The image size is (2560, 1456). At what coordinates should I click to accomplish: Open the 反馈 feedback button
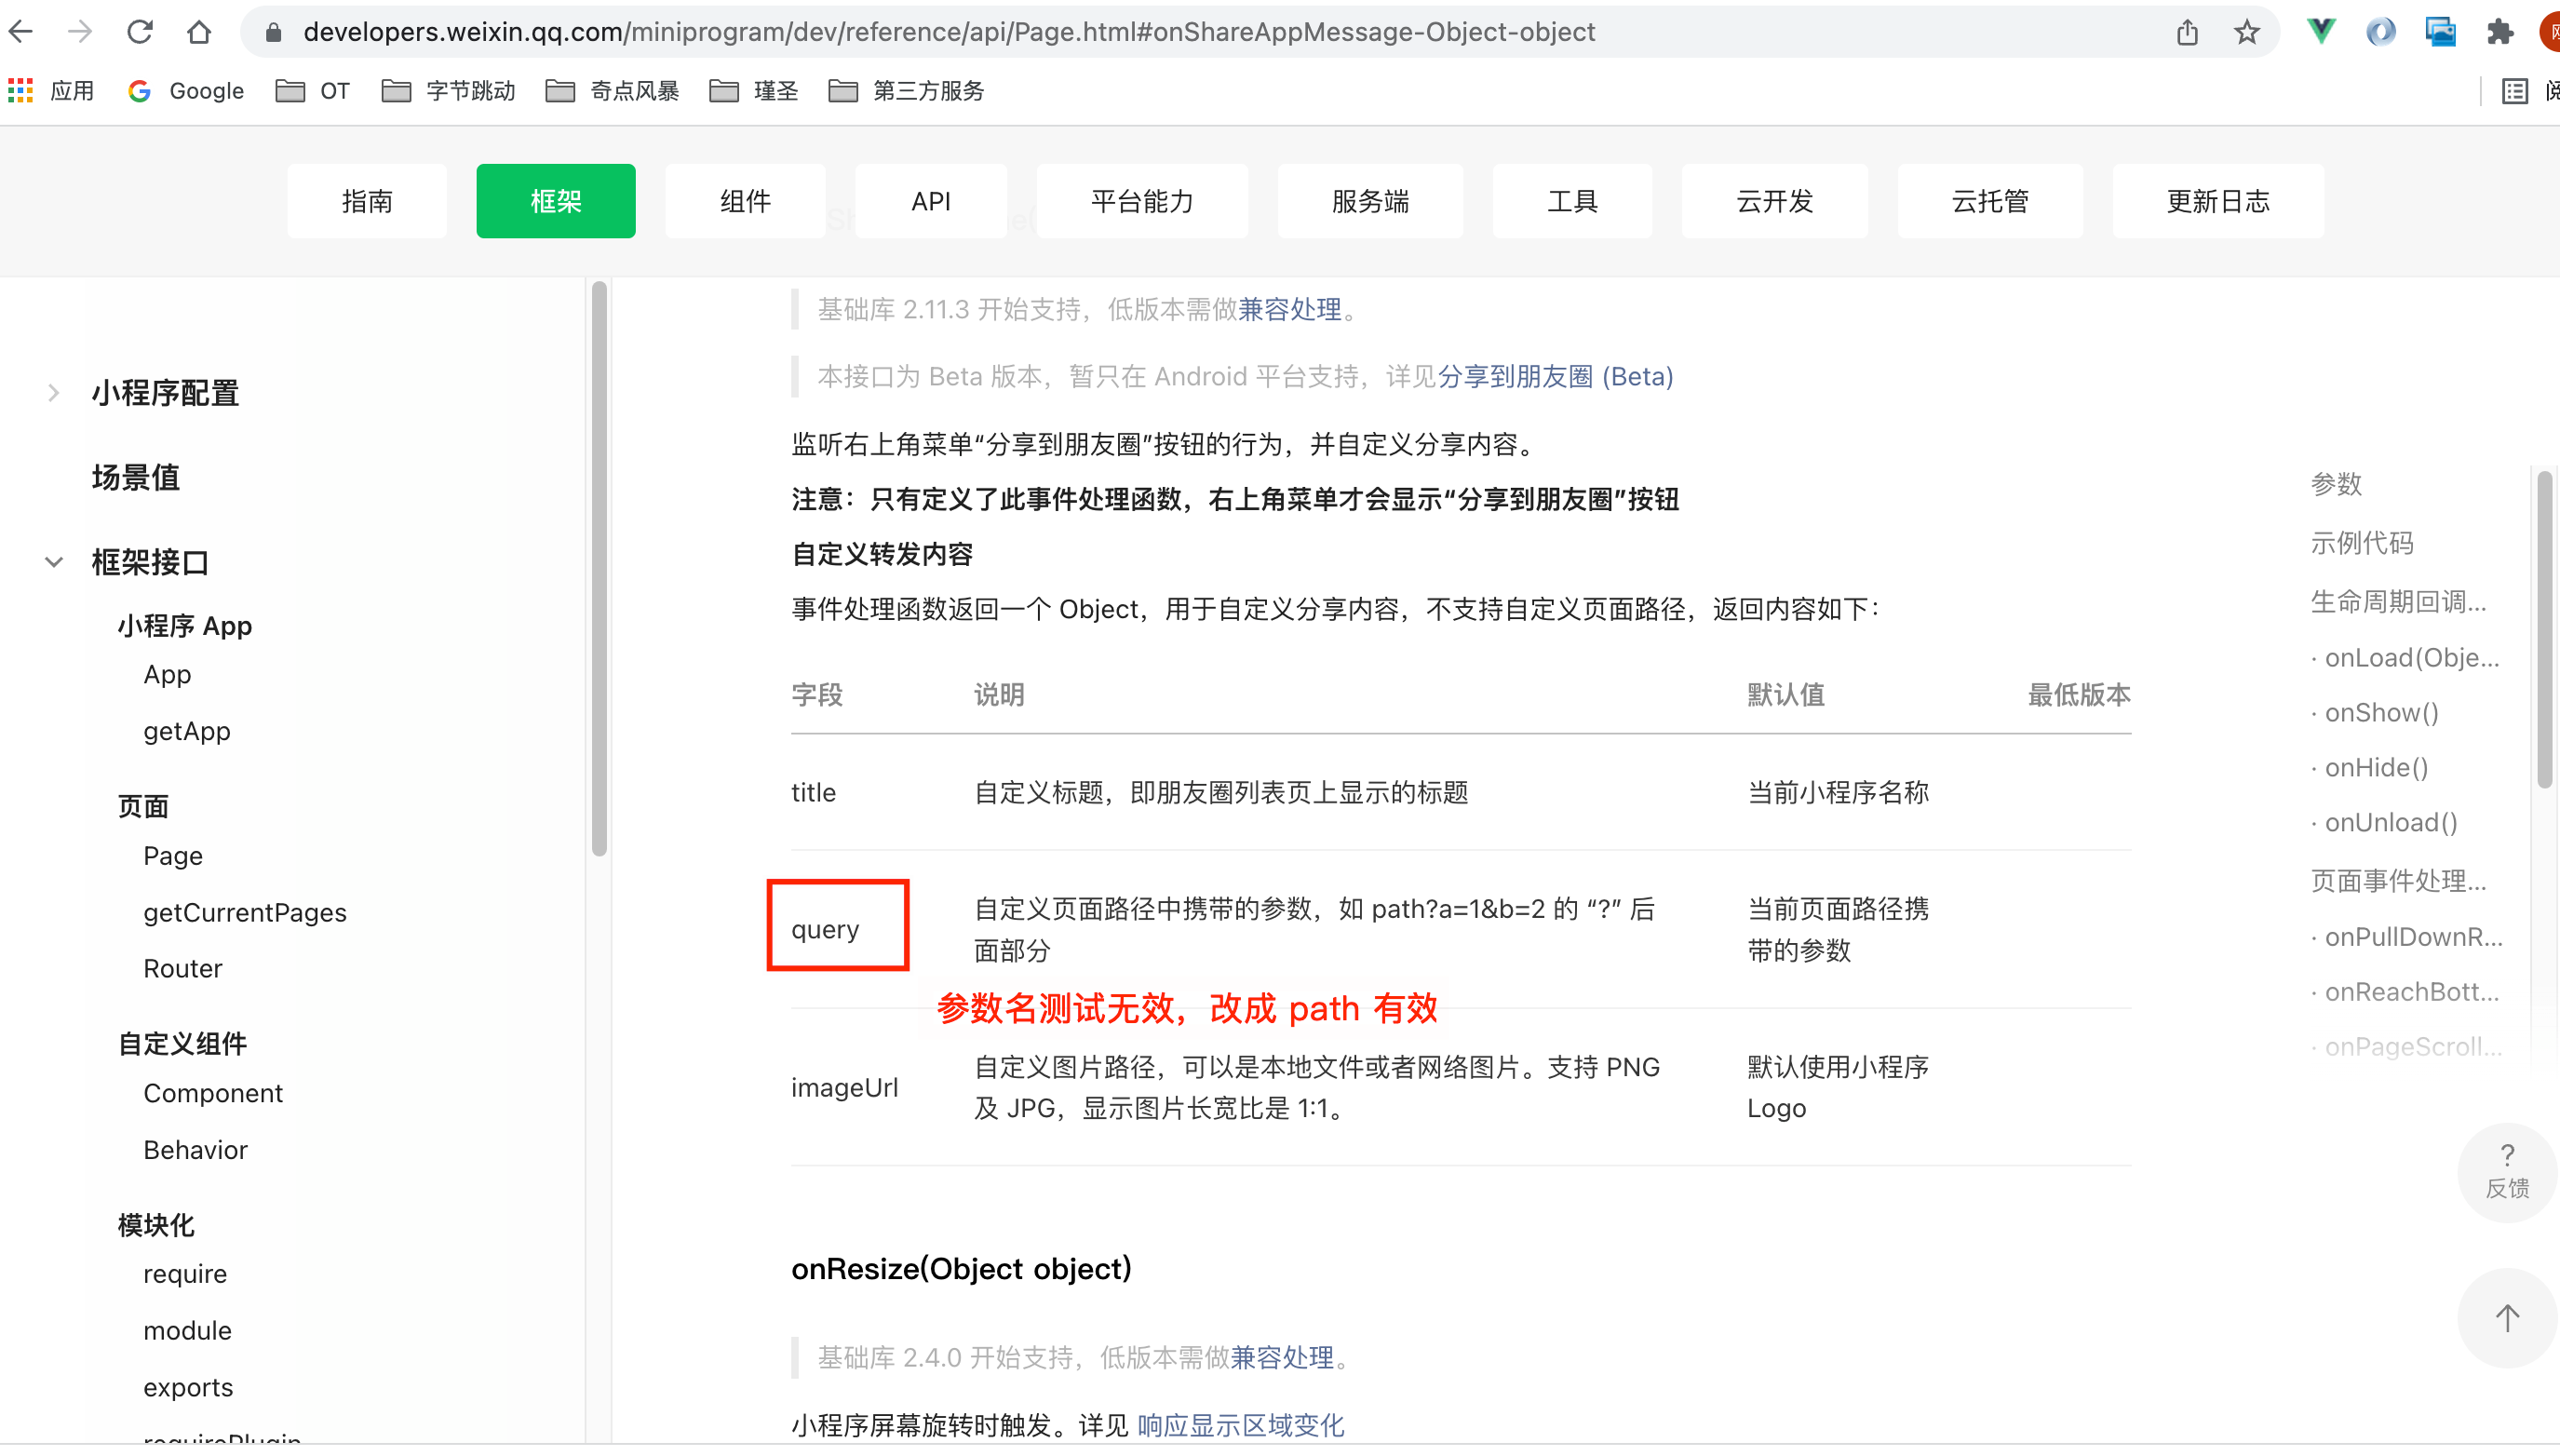pyautogui.click(x=2506, y=1171)
